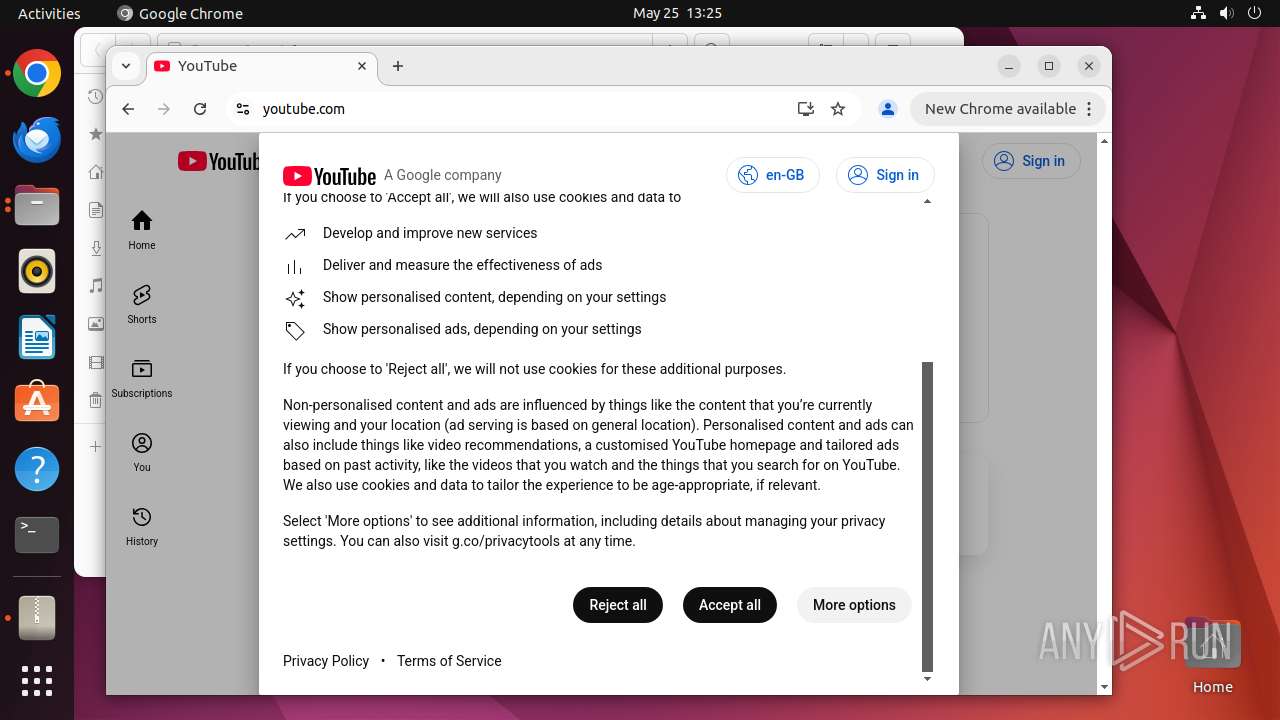The height and width of the screenshot is (720, 1280).
Task: Open Shorts from the YouTube sidebar
Action: pos(142,304)
